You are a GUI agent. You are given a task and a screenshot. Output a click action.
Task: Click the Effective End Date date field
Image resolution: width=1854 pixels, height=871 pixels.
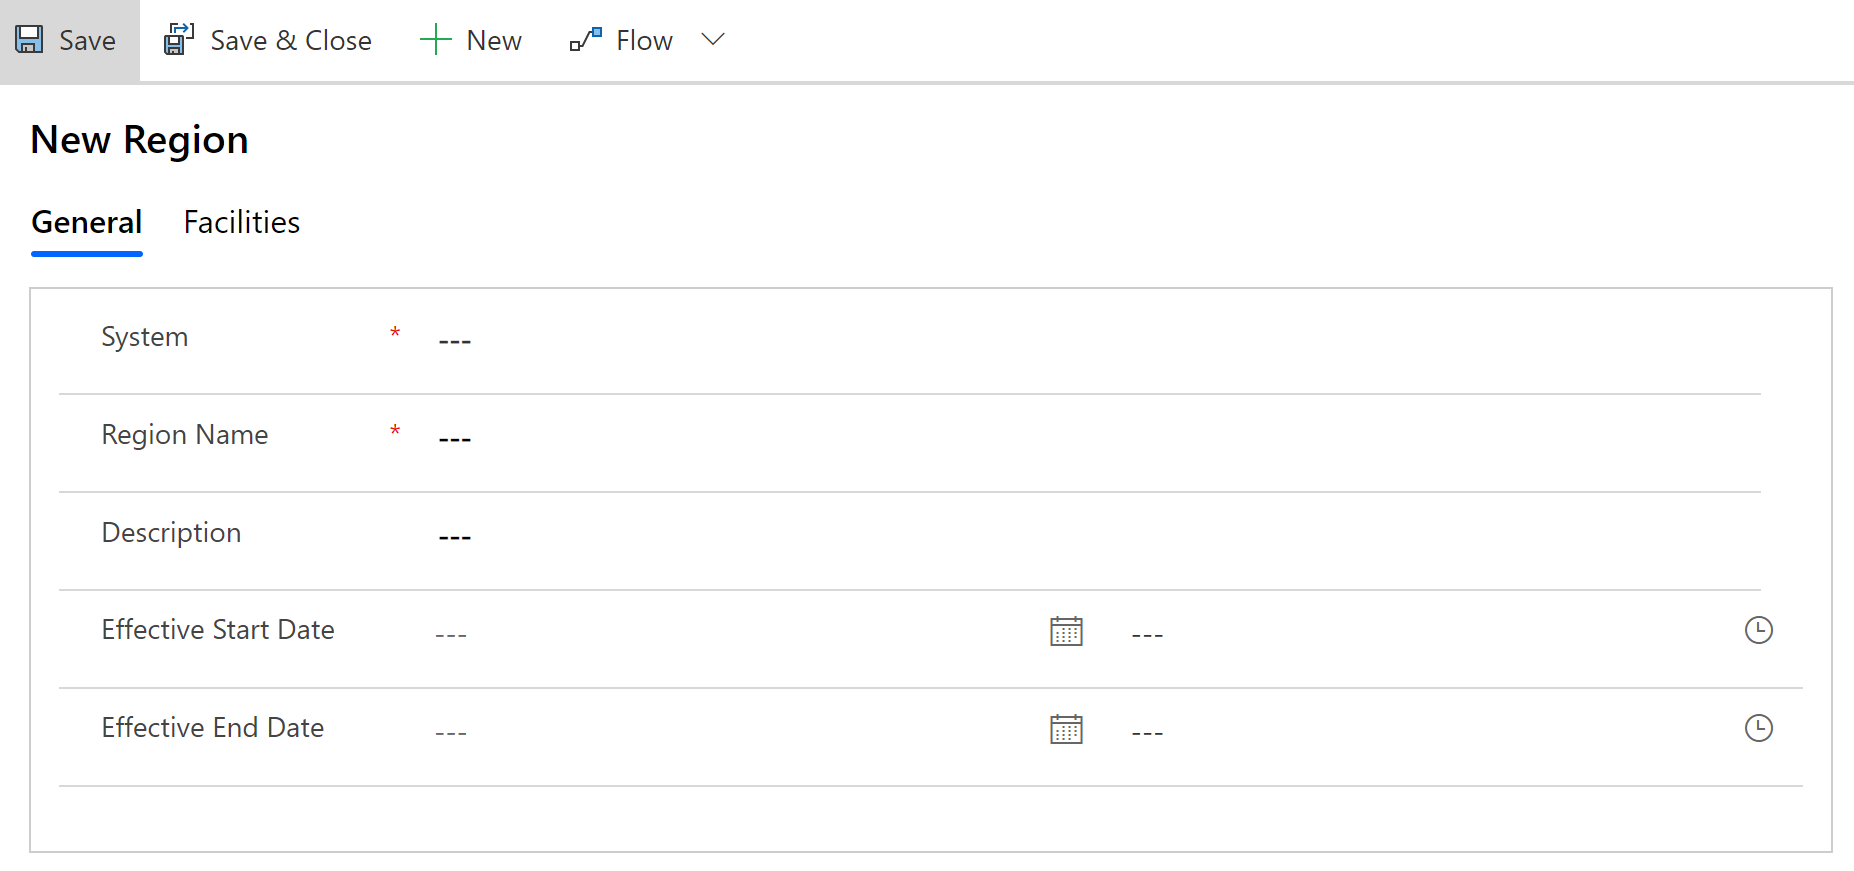pyautogui.click(x=730, y=732)
